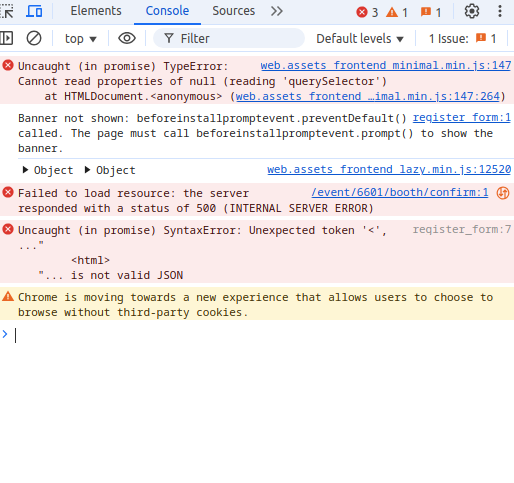Click the issues count badge in tab bar

point(431,12)
